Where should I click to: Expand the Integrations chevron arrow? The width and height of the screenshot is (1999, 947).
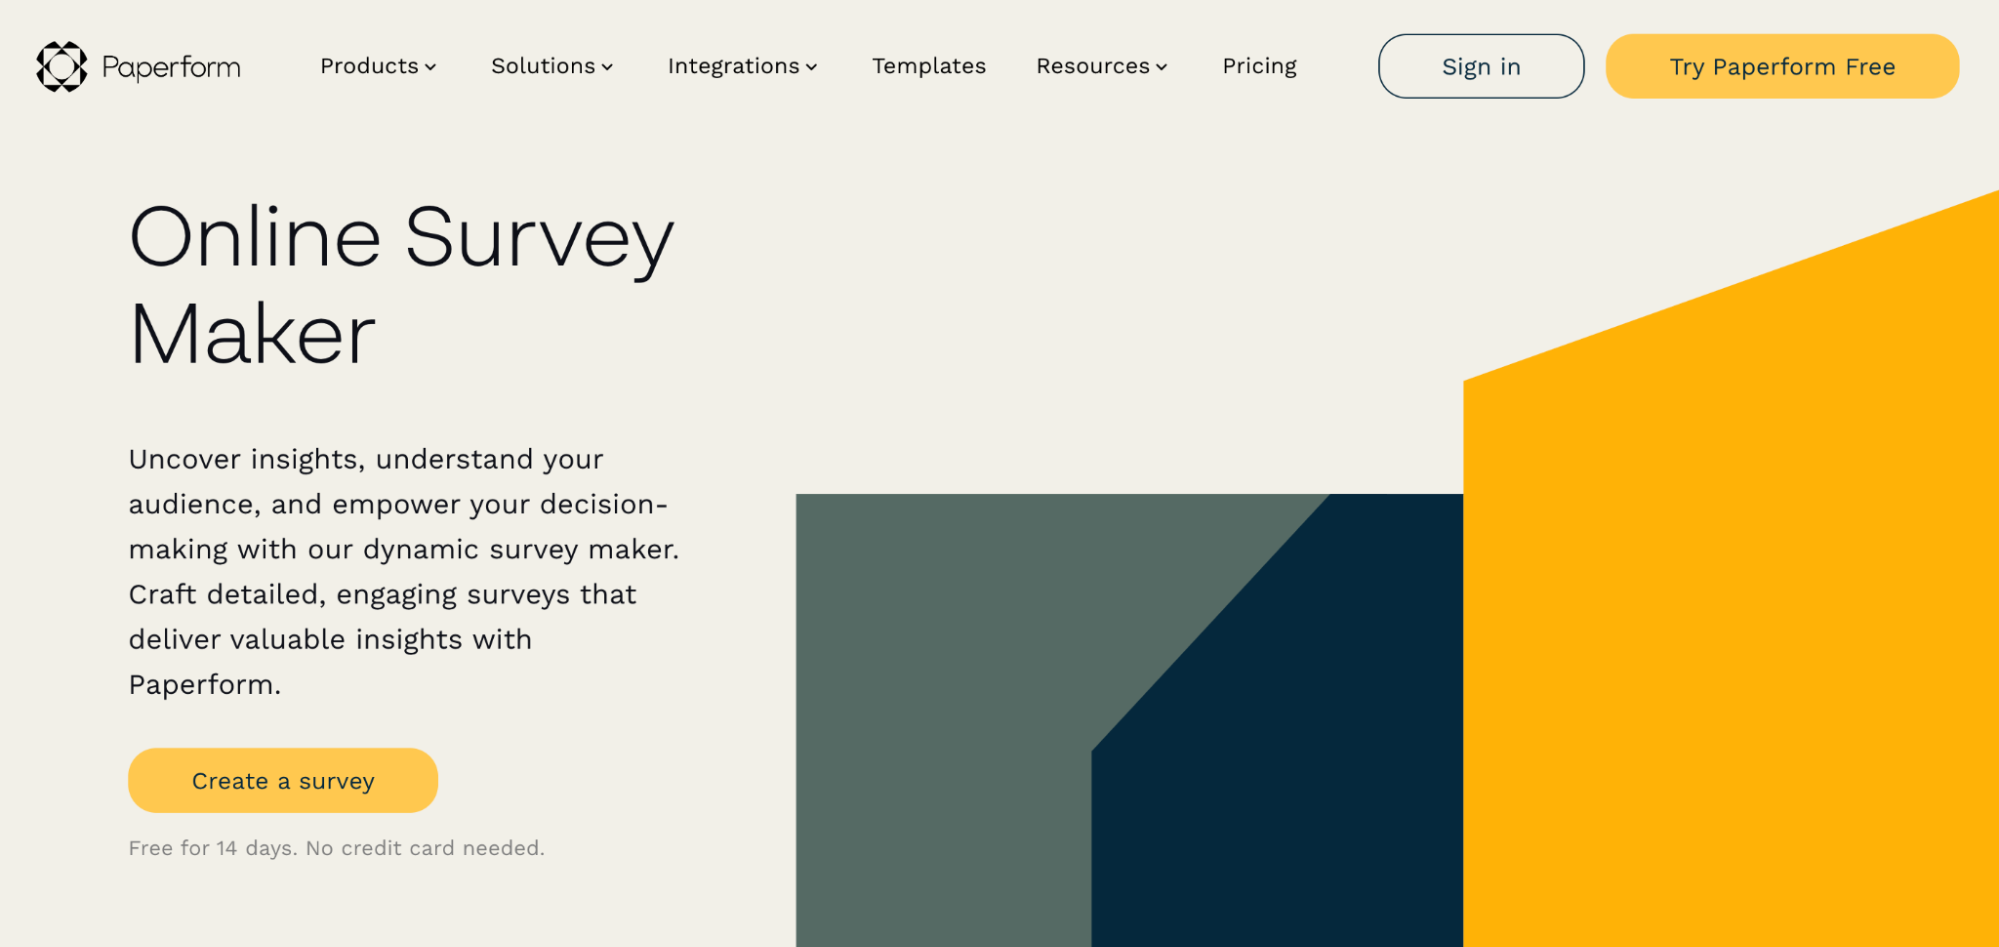coord(812,67)
